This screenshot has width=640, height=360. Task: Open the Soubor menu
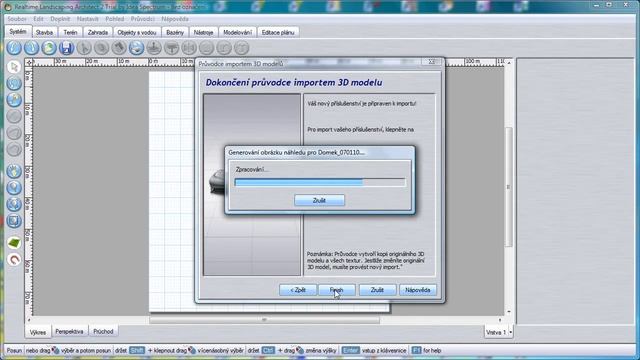(x=17, y=19)
